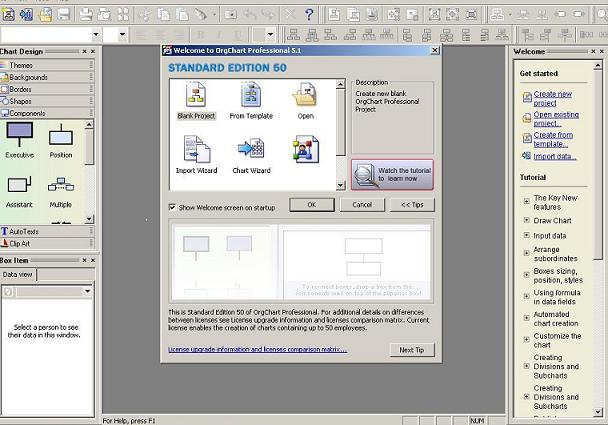
Task: Click the welcome dialog icon list scroll-down arrow
Action: point(340,185)
